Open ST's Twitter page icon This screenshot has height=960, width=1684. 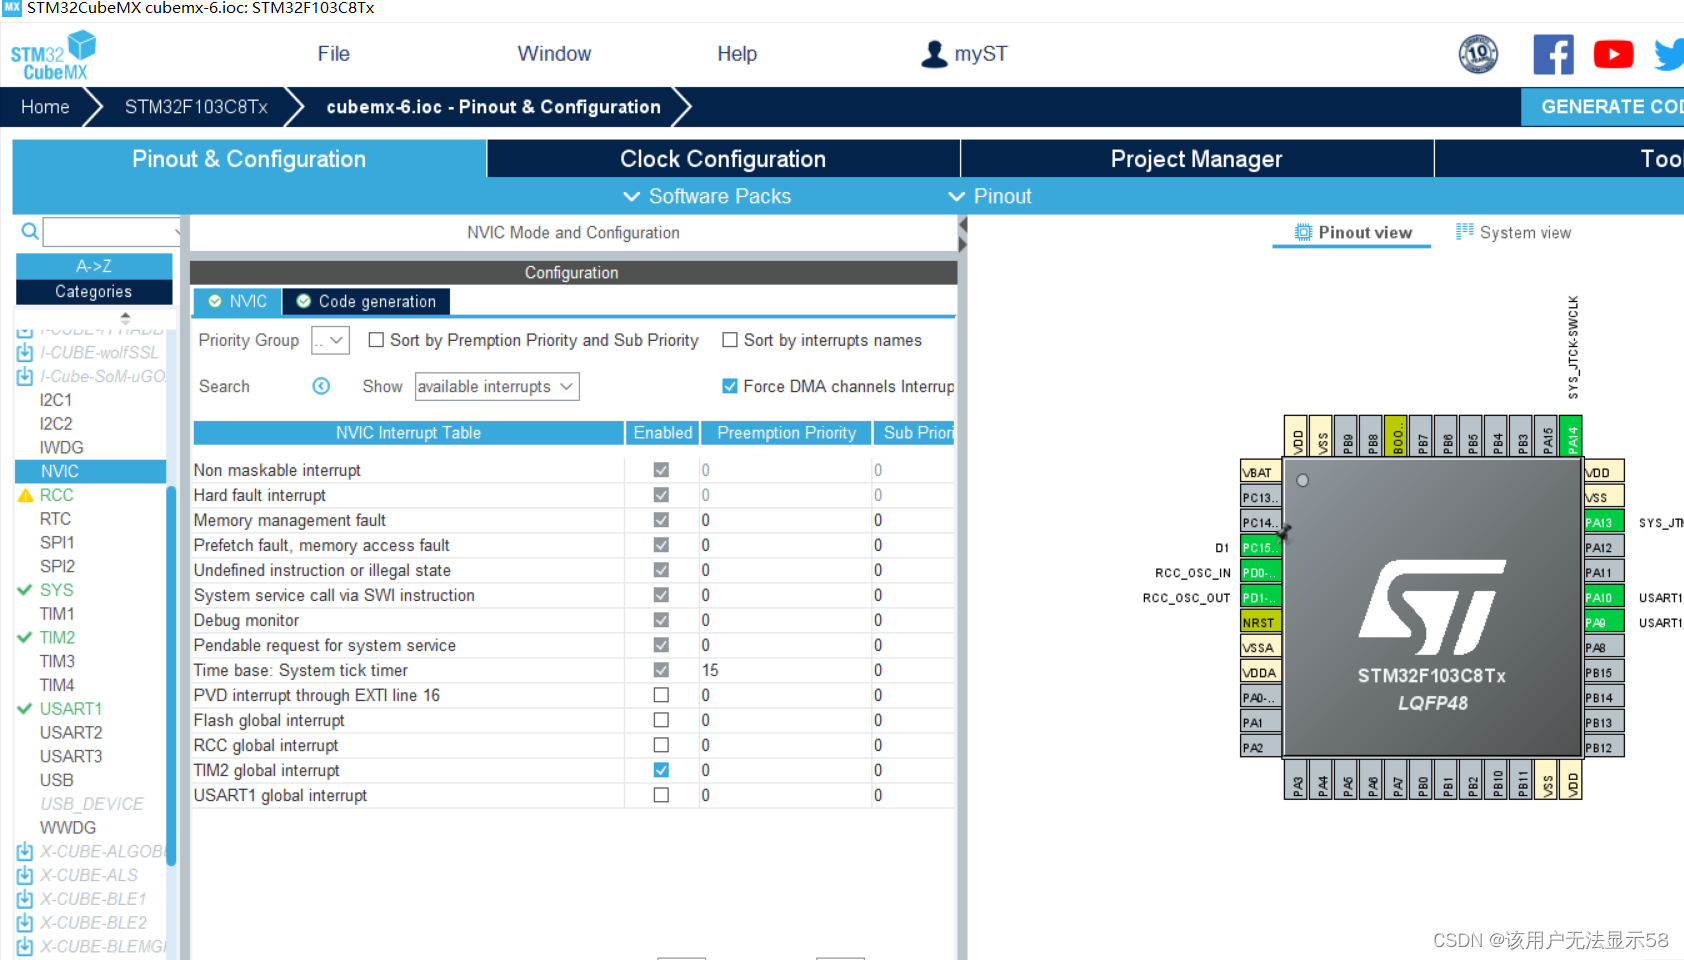tap(1669, 54)
